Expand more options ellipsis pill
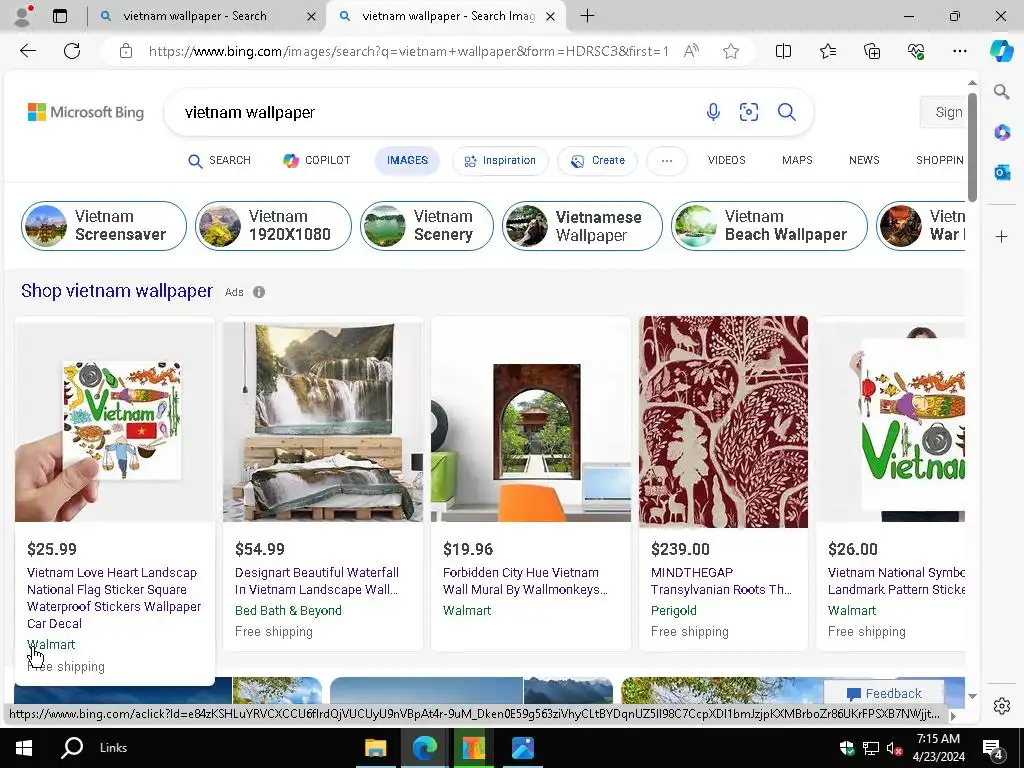 click(x=666, y=161)
